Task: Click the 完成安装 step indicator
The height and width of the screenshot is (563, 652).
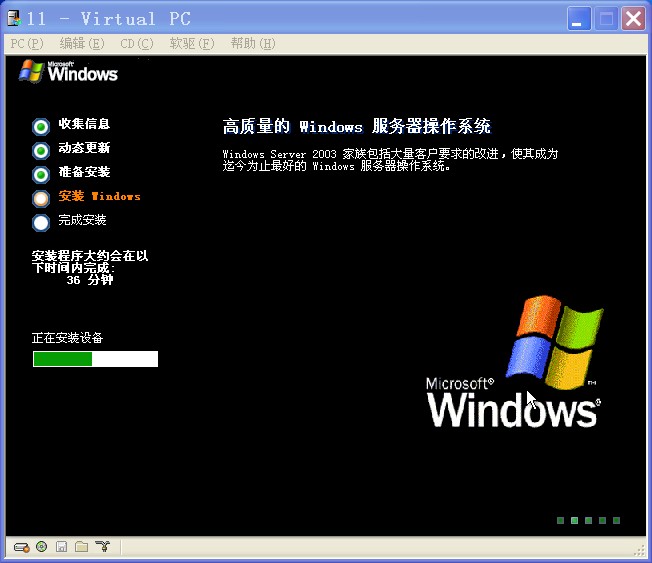Action: click(x=41, y=222)
